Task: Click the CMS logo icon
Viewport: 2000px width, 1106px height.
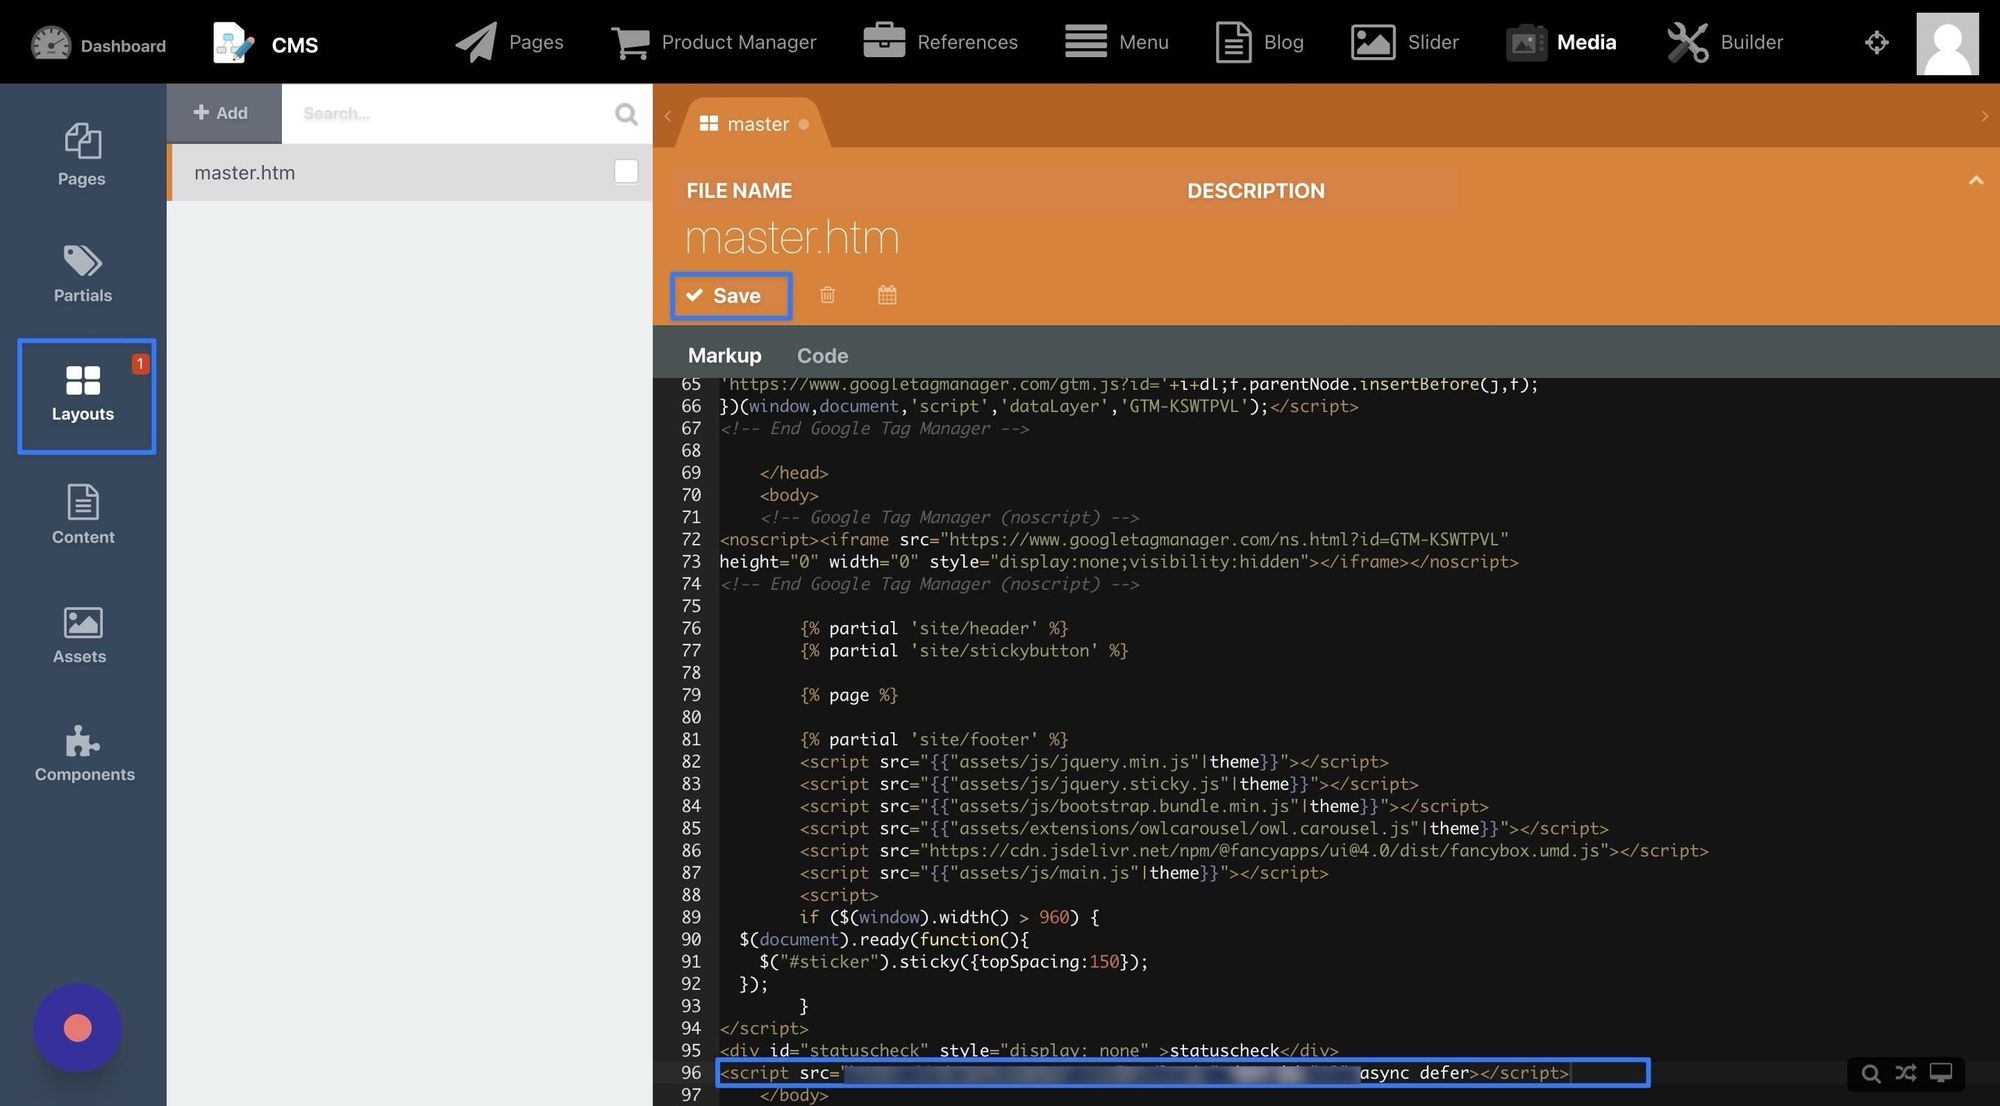Action: (x=234, y=43)
